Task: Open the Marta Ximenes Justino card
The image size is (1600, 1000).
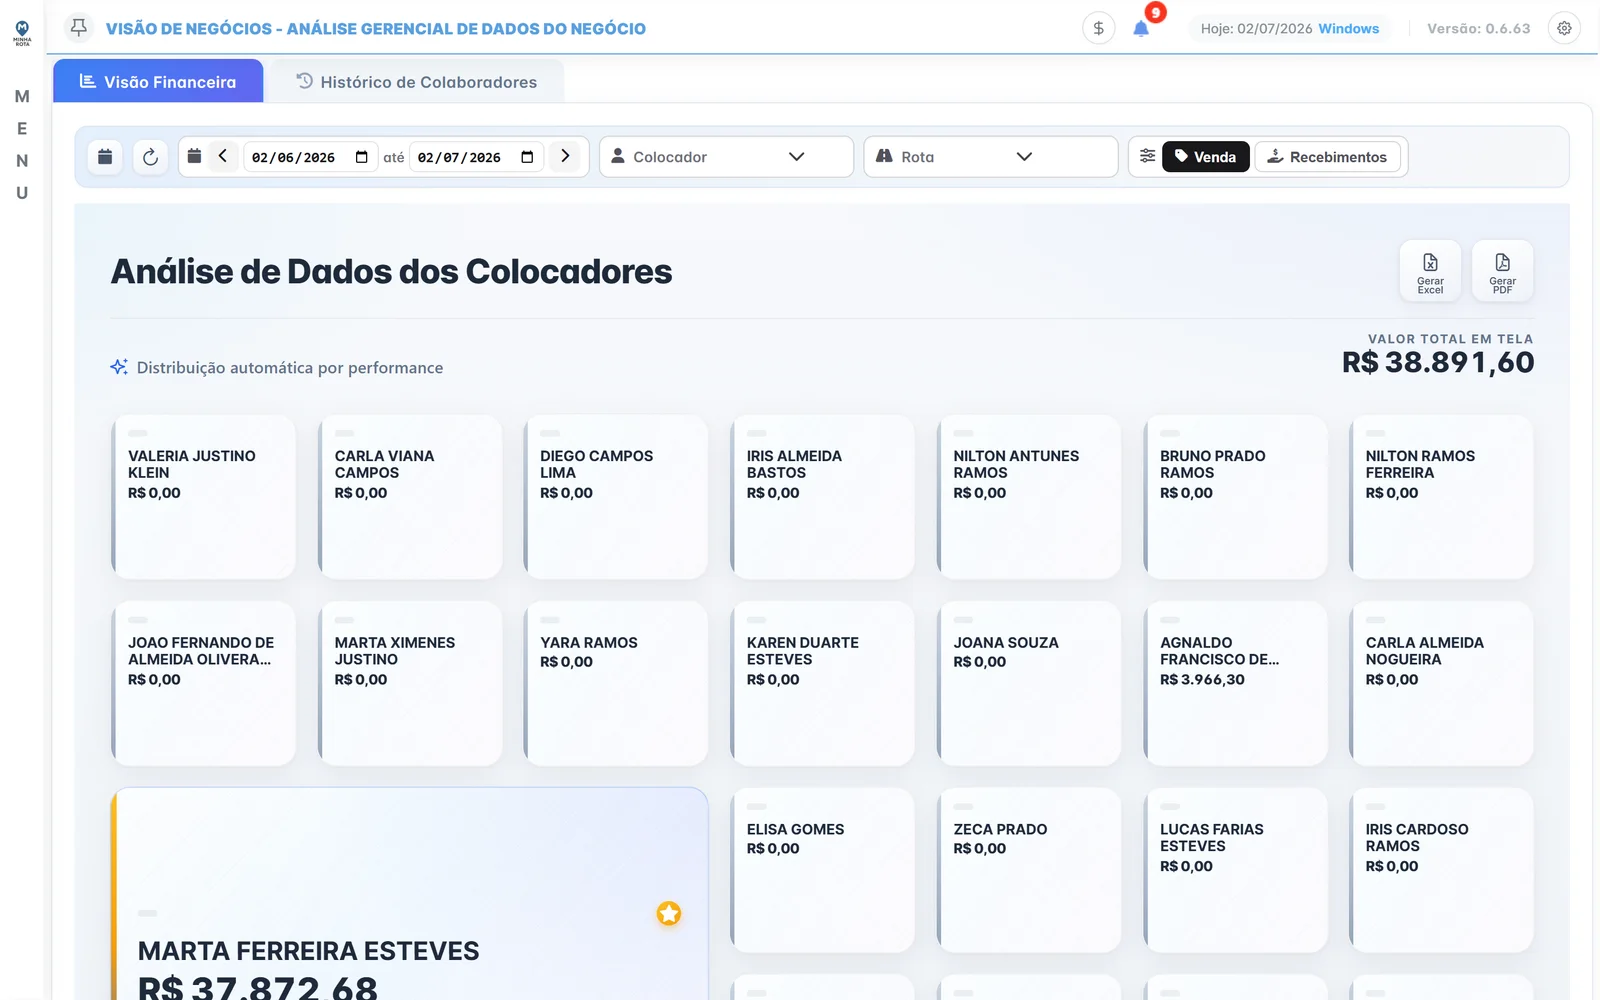Action: click(410, 684)
